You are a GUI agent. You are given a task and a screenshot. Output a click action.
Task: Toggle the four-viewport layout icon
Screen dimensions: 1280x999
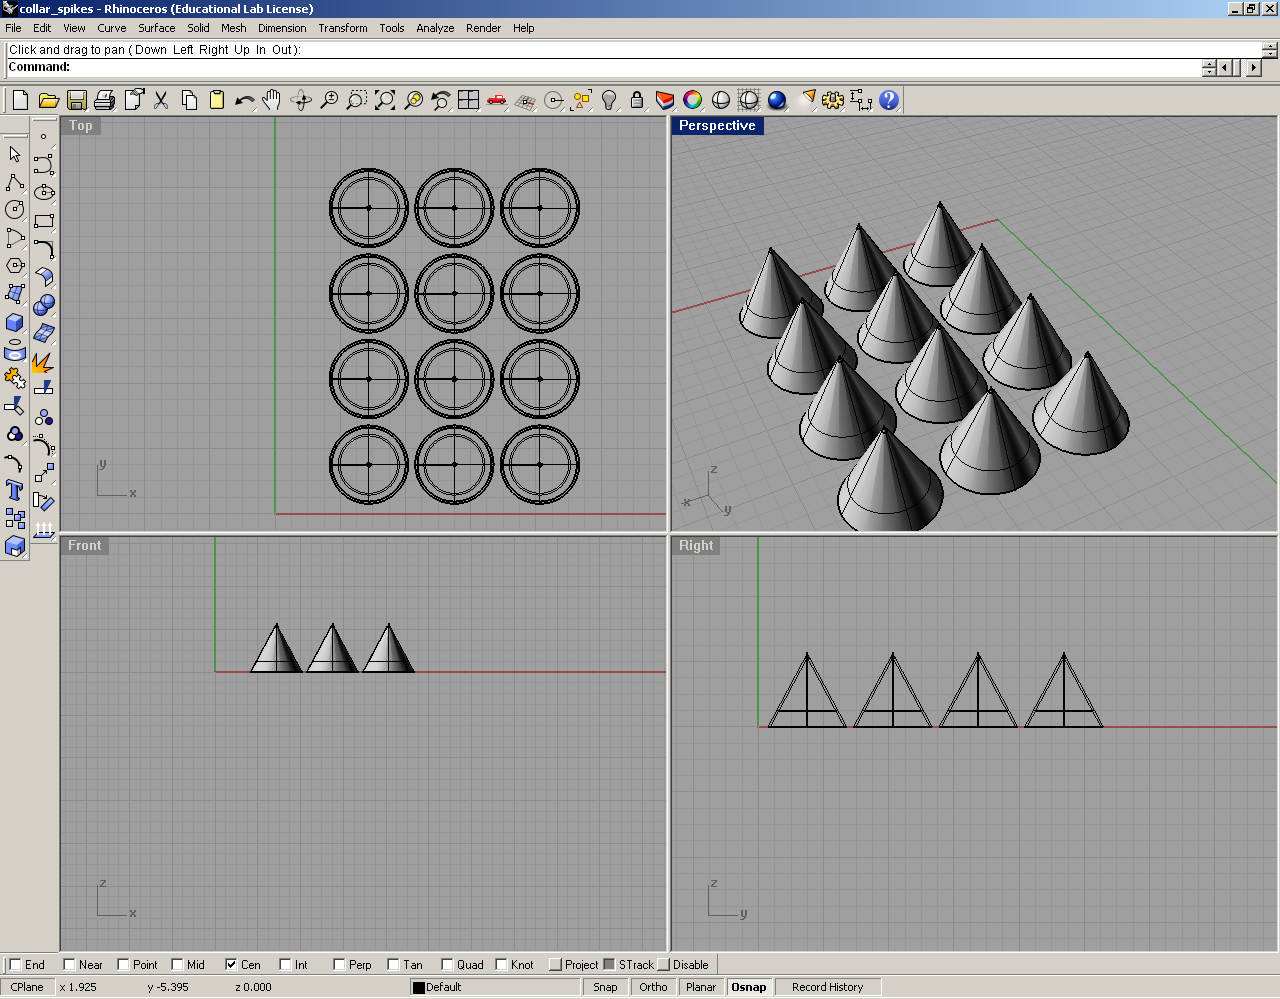468,100
